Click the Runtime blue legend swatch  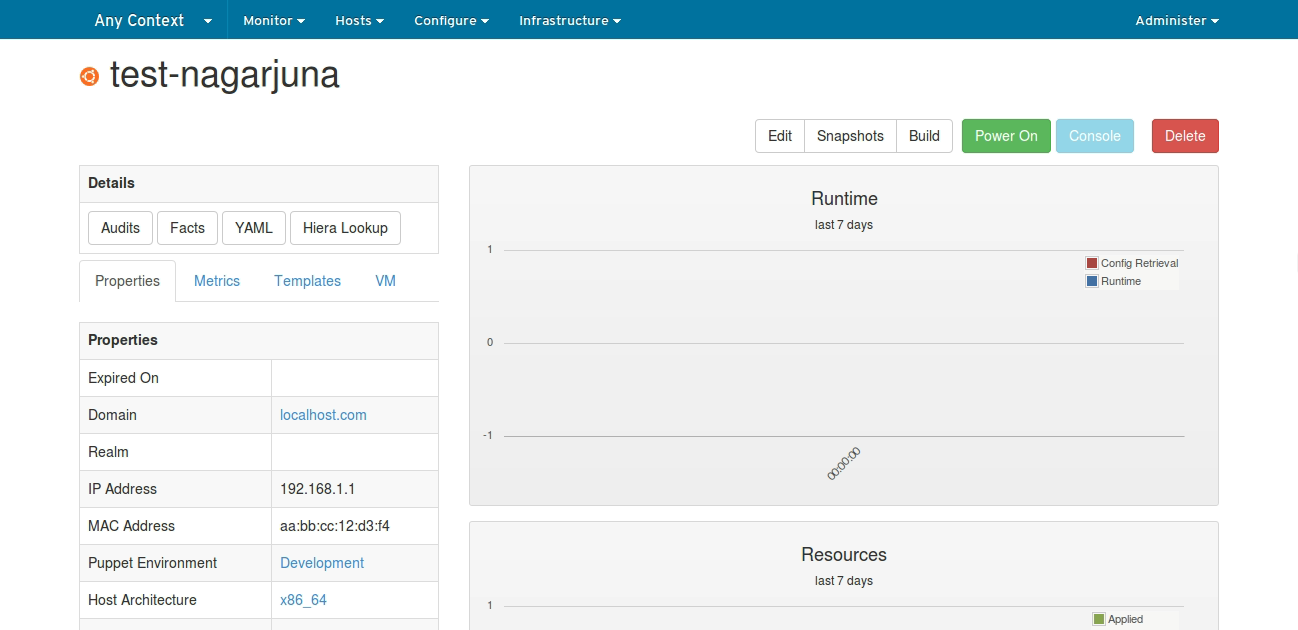[x=1092, y=281]
